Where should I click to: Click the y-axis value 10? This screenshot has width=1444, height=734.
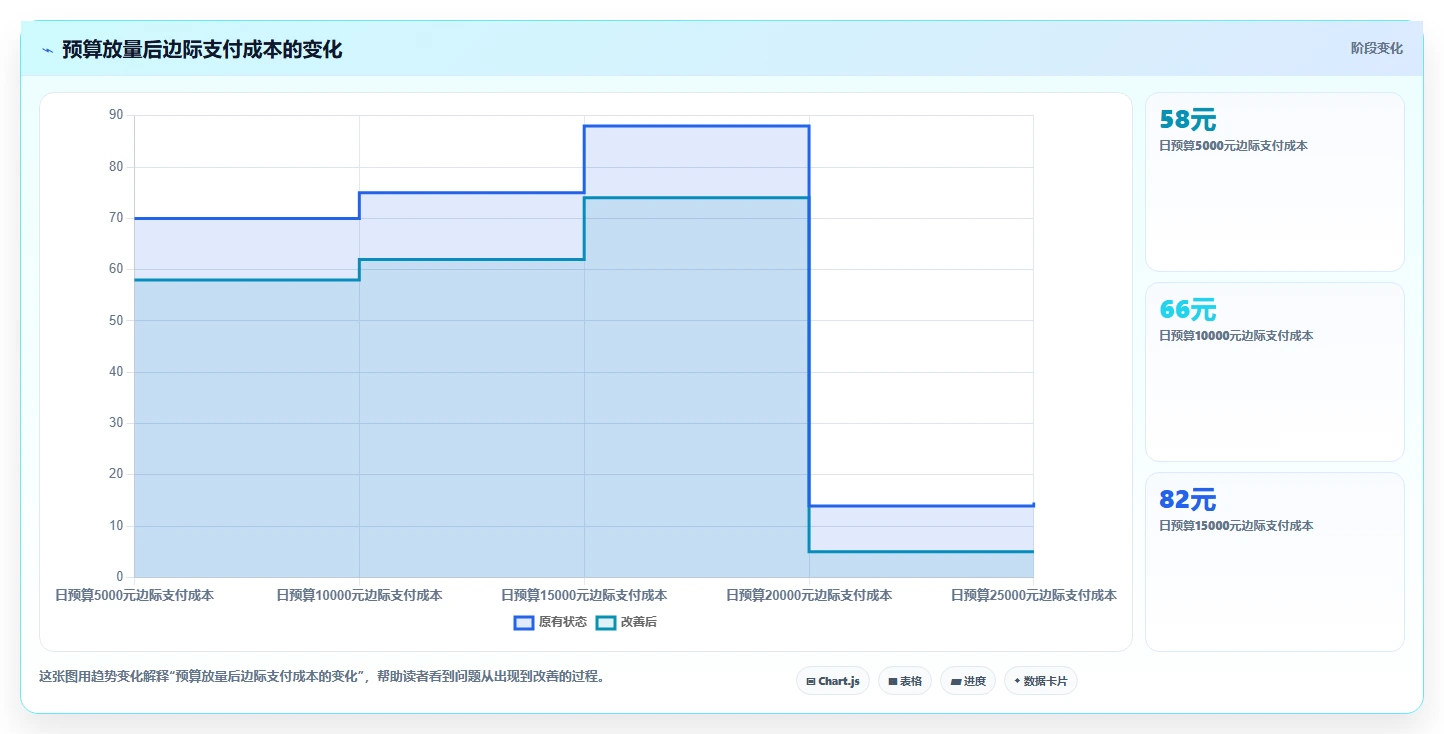click(x=116, y=525)
